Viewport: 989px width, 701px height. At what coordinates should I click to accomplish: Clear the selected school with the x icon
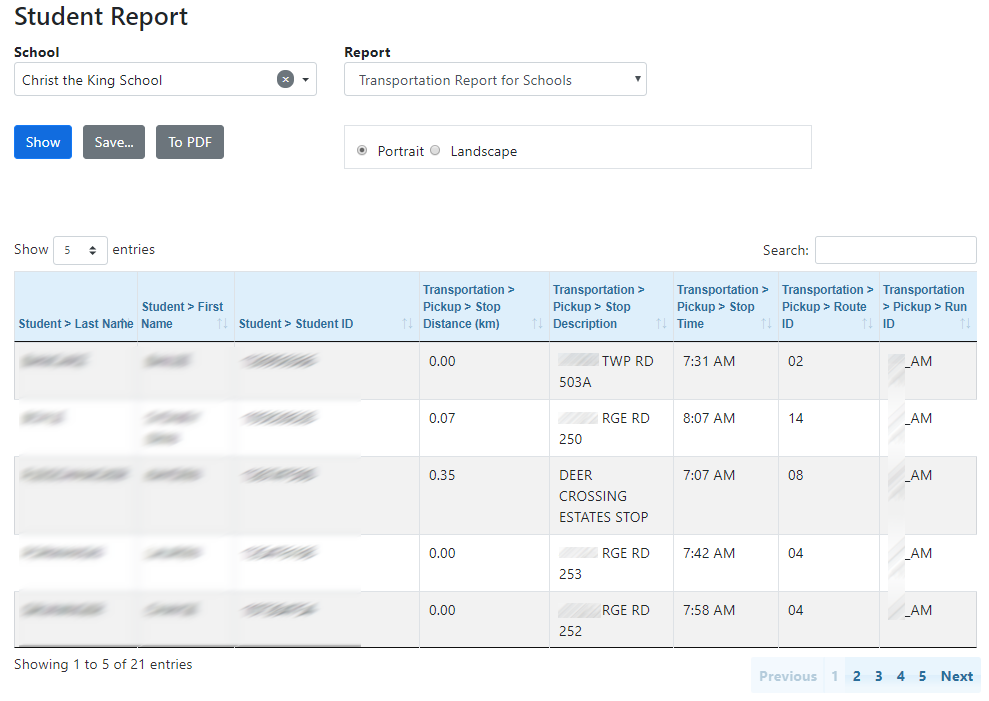[x=286, y=79]
